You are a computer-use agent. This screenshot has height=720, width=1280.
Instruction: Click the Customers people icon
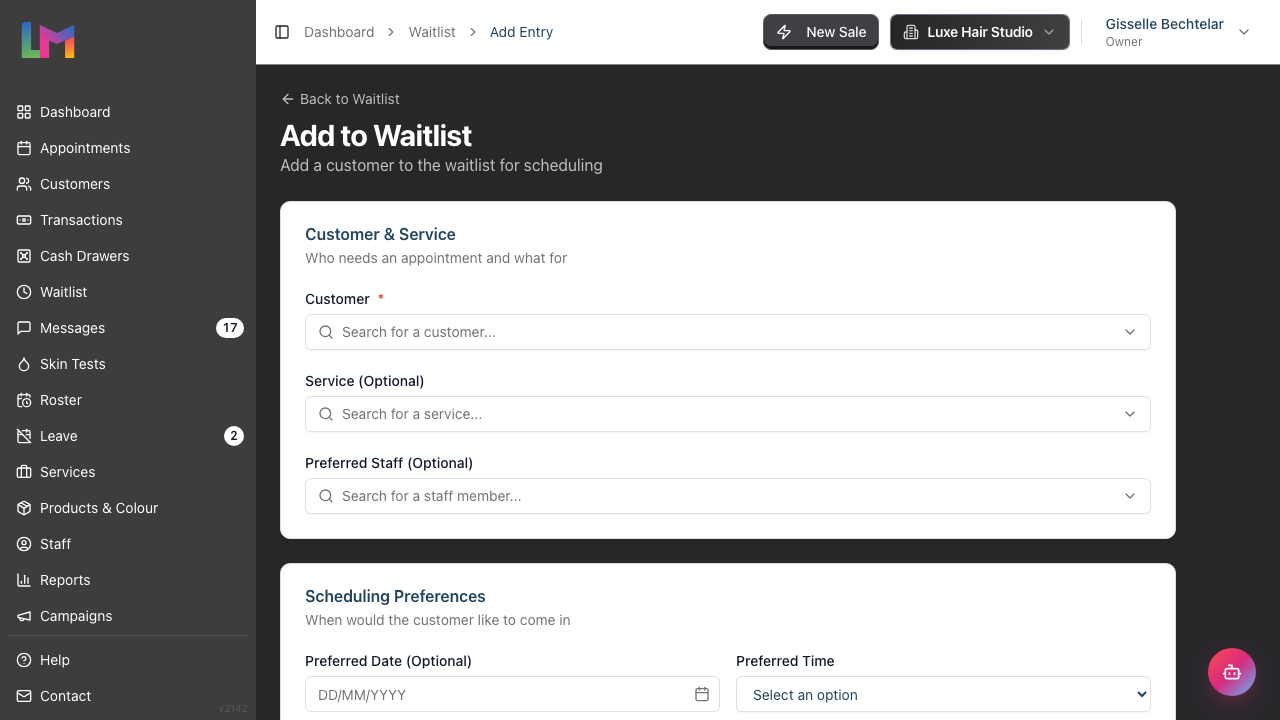coord(24,184)
